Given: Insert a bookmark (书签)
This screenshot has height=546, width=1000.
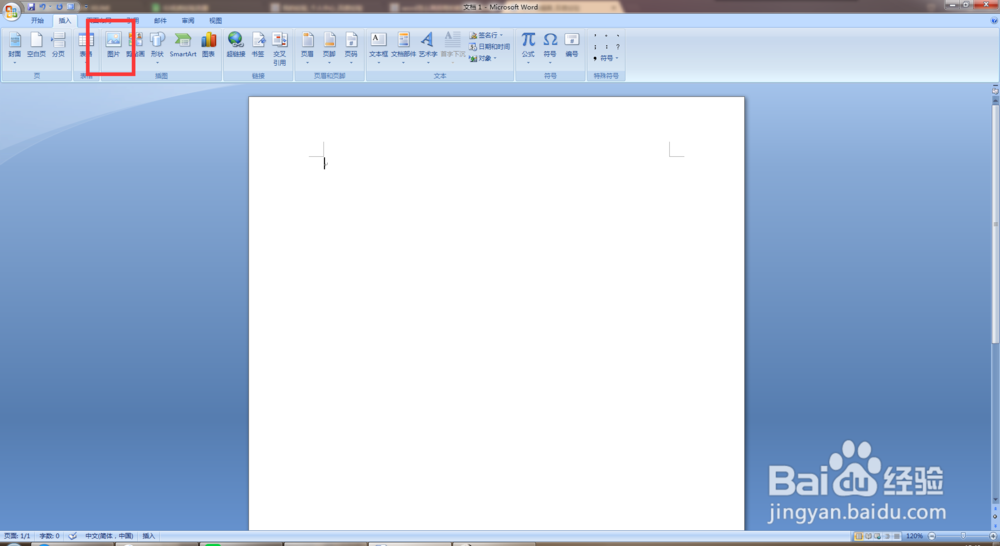Looking at the screenshot, I should click(x=258, y=47).
